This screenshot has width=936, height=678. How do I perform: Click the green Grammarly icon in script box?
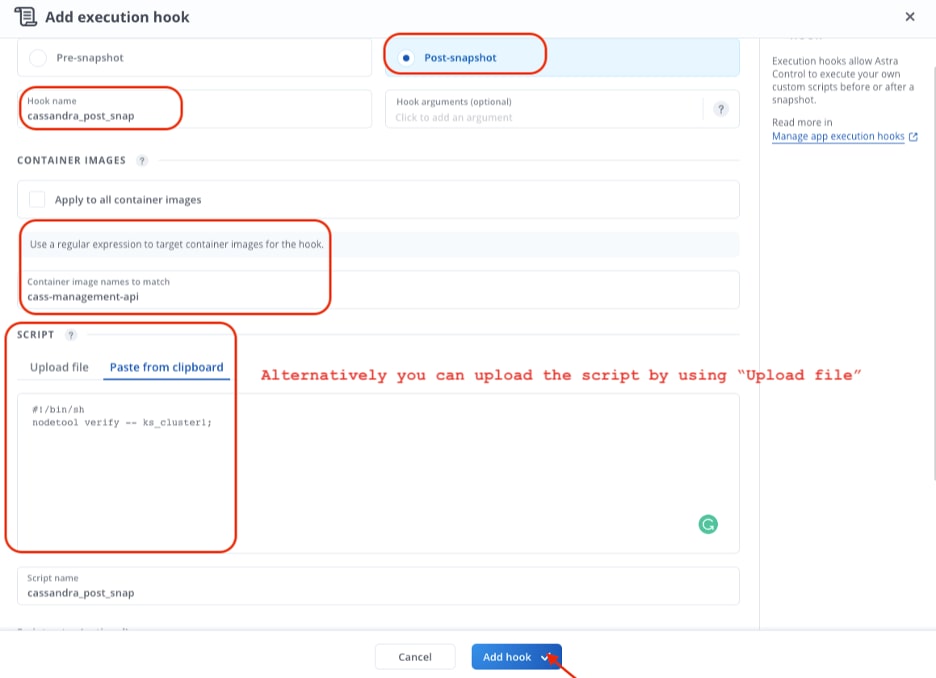(x=708, y=524)
